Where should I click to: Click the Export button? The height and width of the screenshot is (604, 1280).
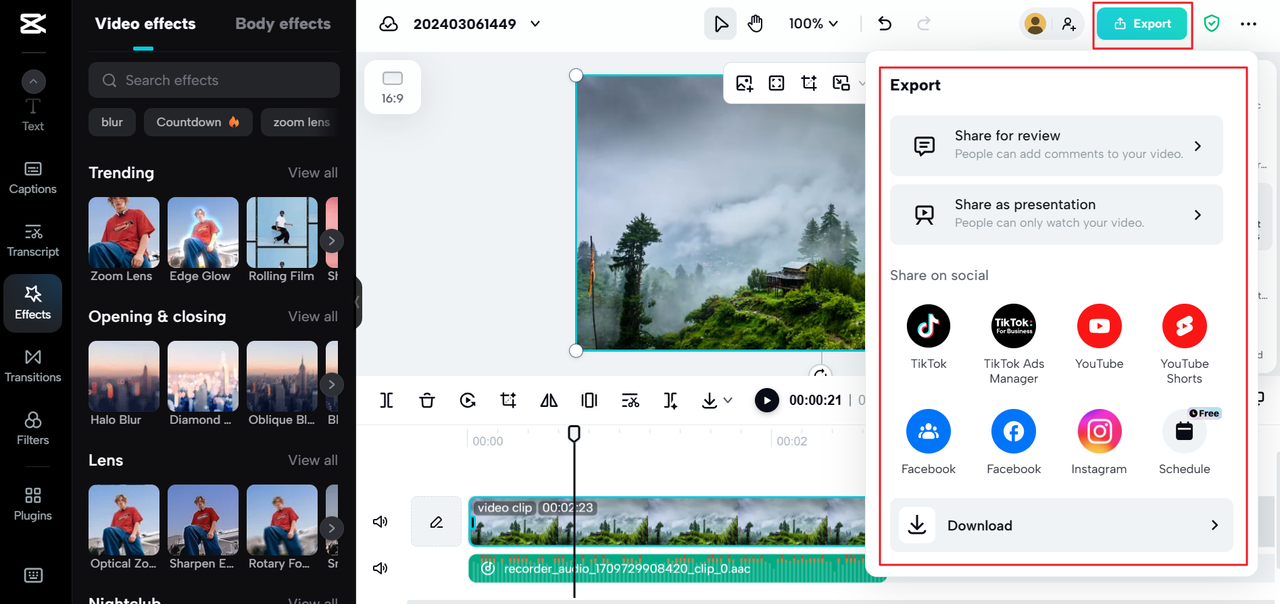tap(1142, 24)
